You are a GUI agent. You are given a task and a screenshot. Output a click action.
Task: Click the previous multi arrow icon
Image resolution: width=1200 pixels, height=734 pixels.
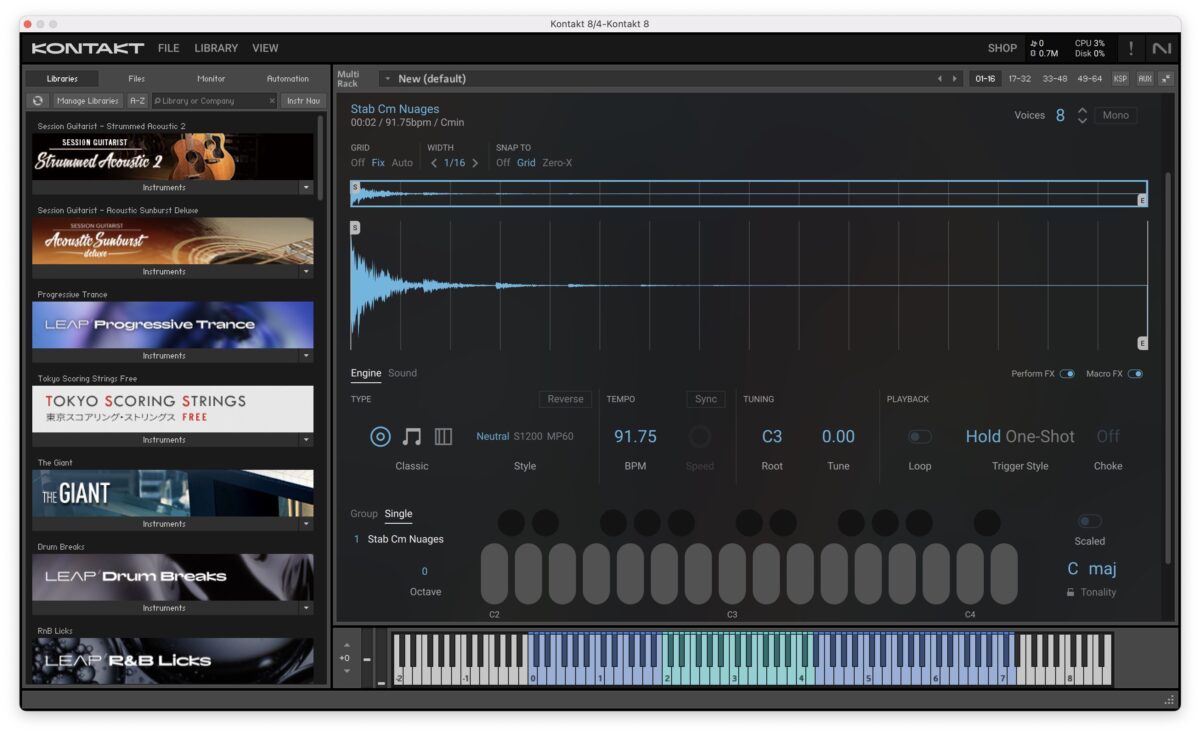pos(939,78)
